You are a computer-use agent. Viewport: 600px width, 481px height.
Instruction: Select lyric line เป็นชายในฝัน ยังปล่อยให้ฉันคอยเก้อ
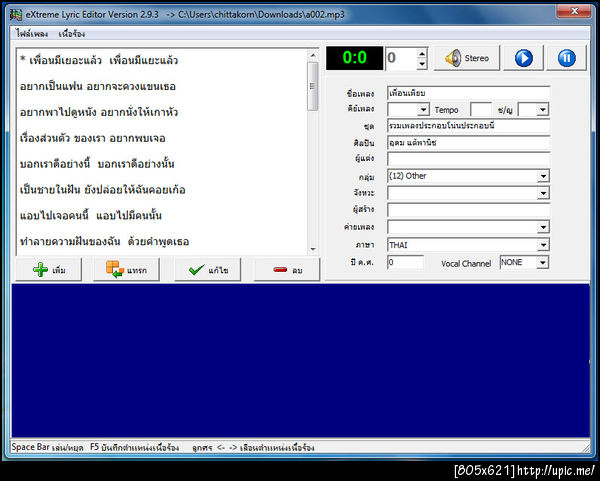103,190
